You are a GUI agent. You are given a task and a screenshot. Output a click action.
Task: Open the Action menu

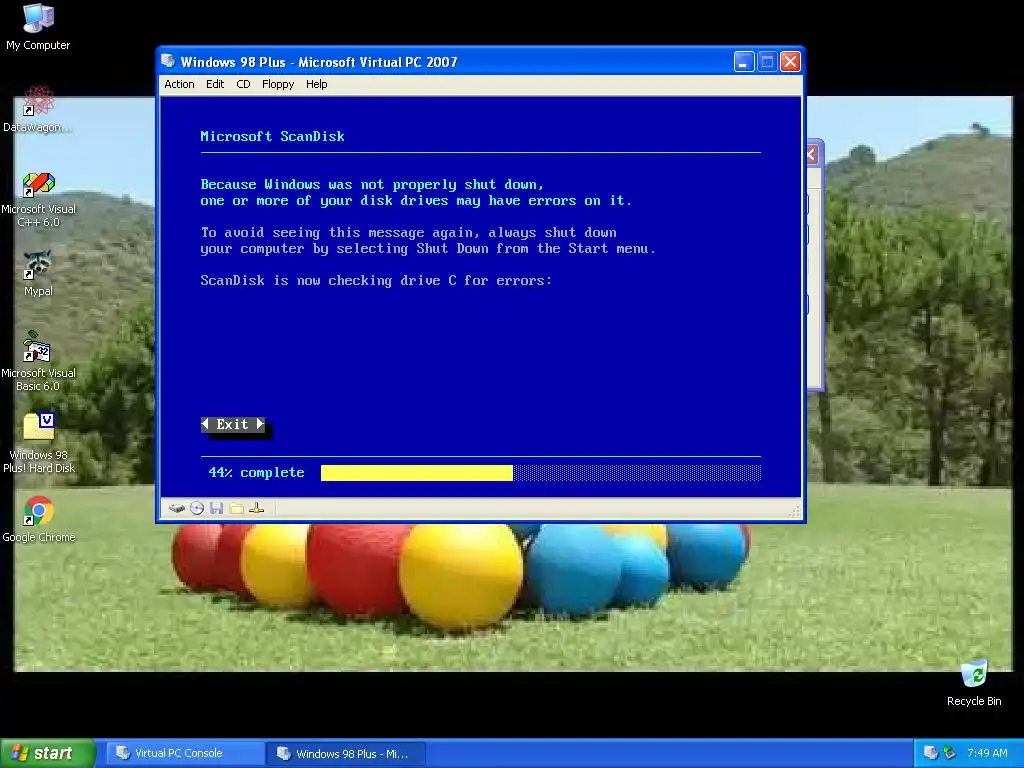point(180,84)
